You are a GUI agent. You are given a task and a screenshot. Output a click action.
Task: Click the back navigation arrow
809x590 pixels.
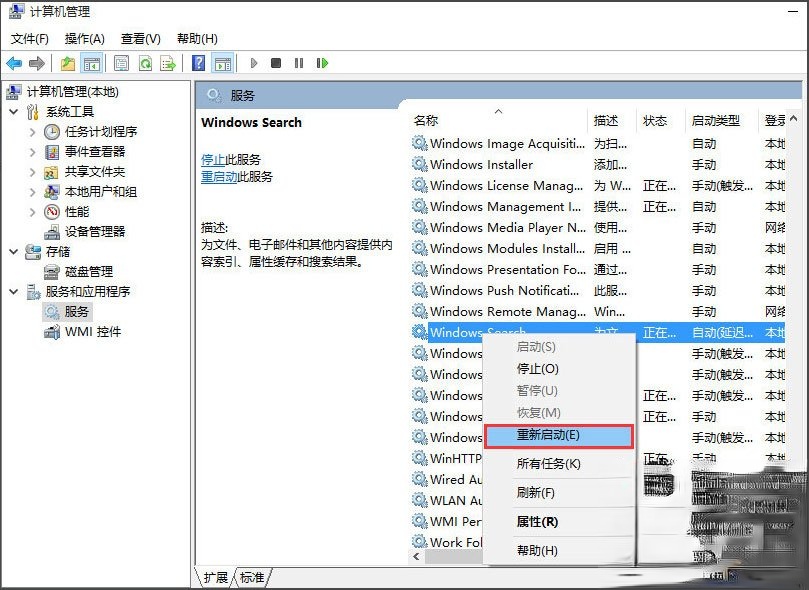click(x=15, y=62)
